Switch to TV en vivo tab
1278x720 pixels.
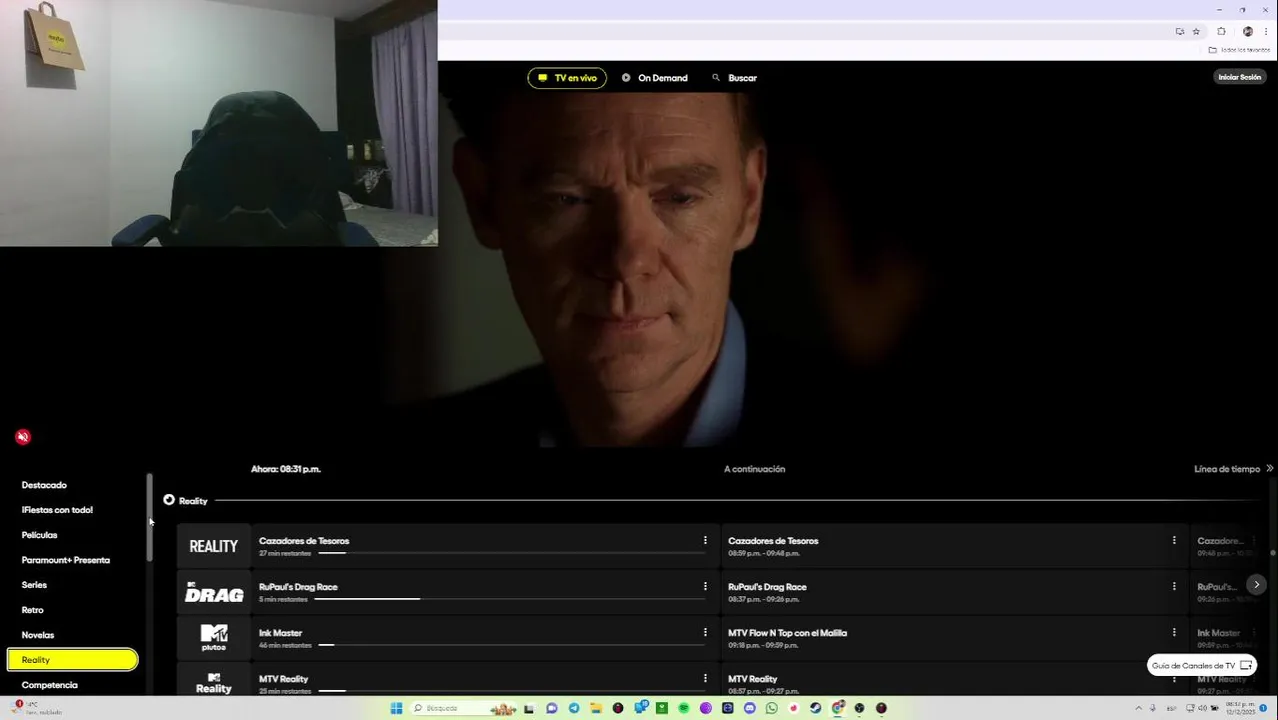click(x=567, y=78)
